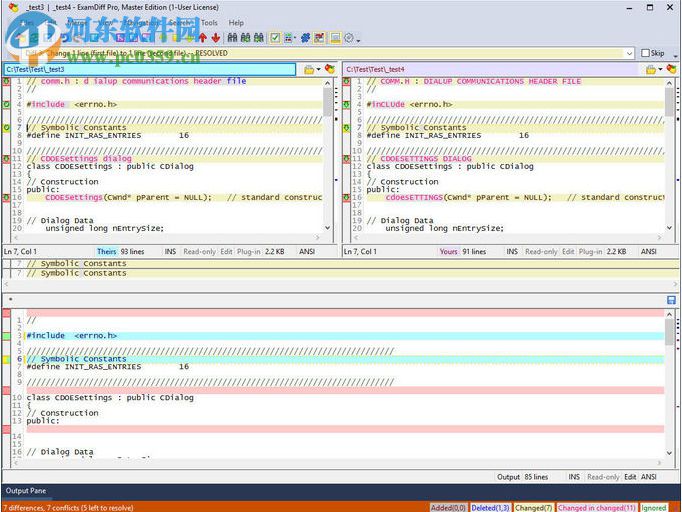Open the folder browse icon for the left file
The height and width of the screenshot is (512, 682).
[308, 70]
